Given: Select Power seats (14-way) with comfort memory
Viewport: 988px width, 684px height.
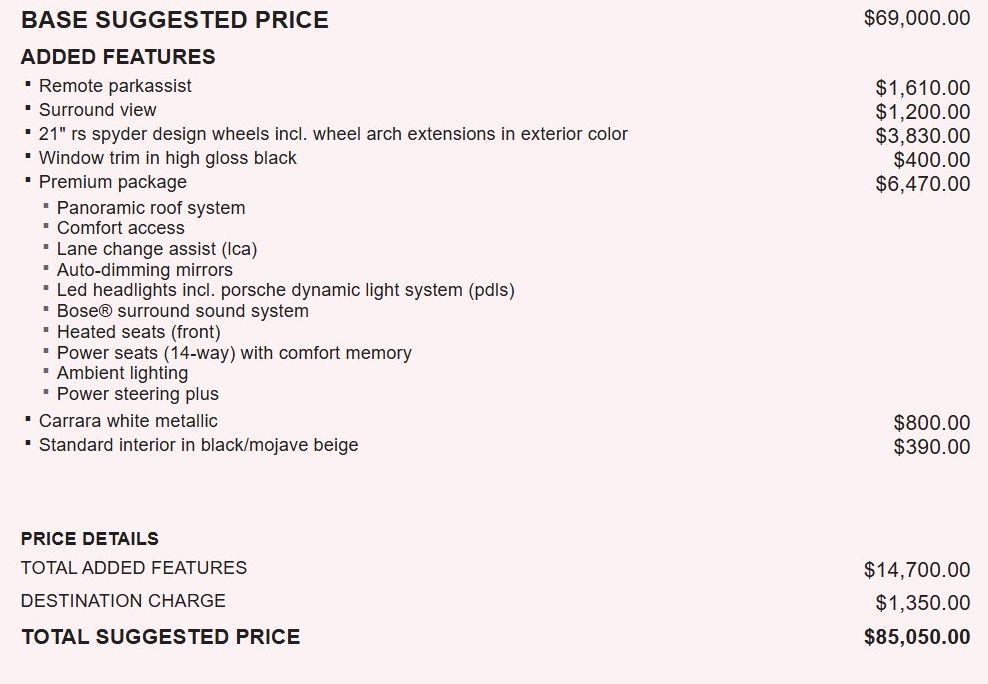Looking at the screenshot, I should 234,353.
